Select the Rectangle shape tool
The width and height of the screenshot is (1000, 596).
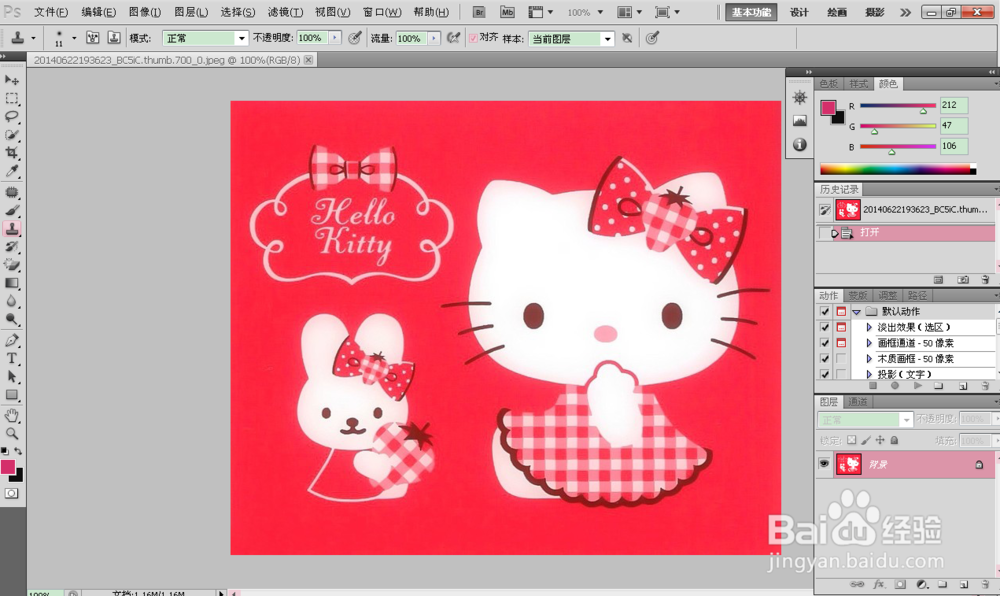point(11,395)
